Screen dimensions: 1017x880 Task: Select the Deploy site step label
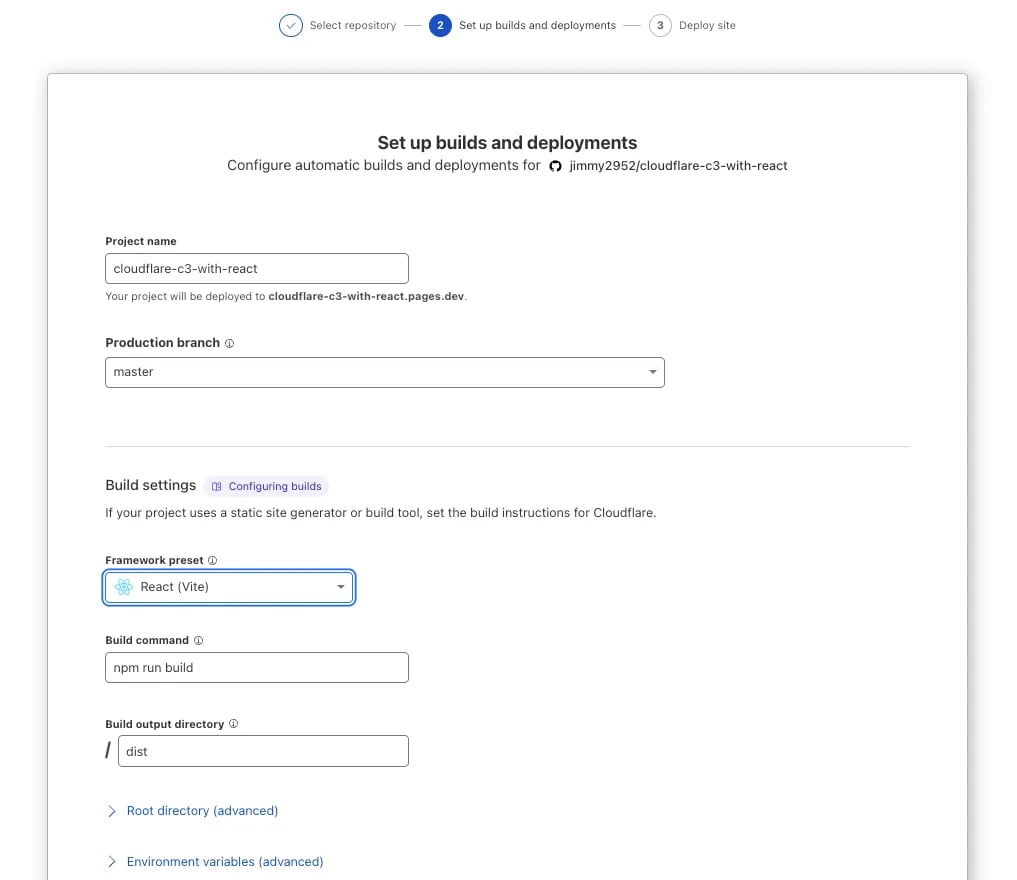tap(705, 25)
